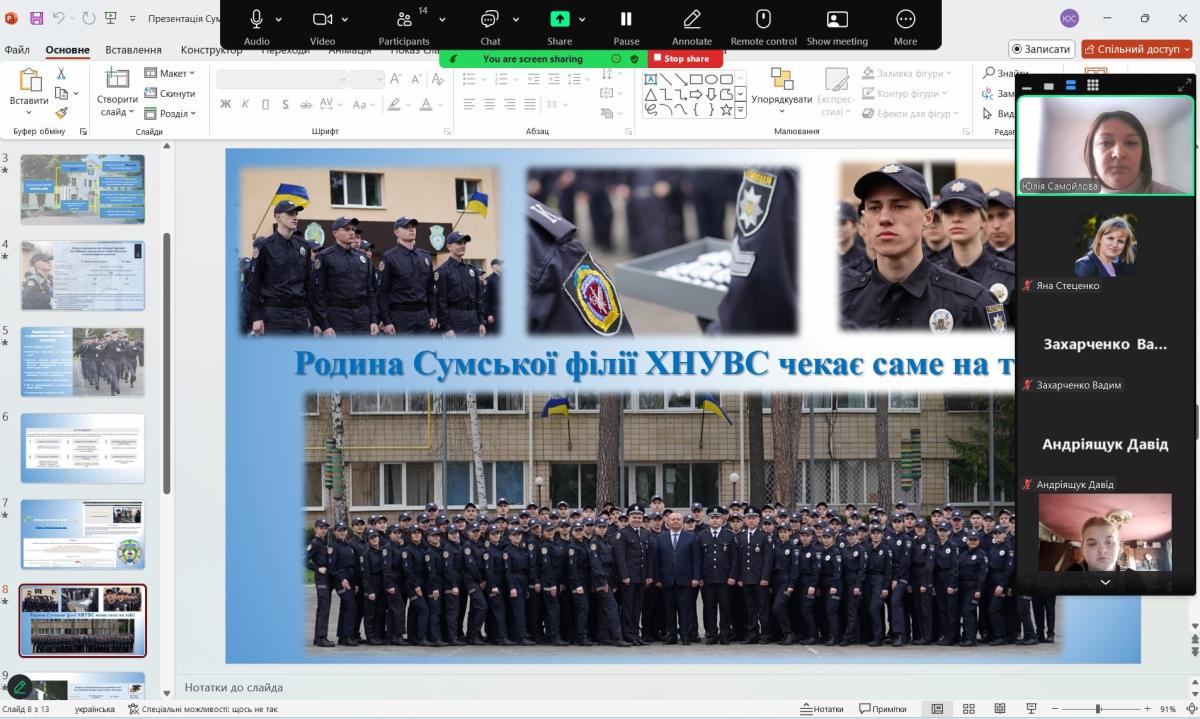This screenshot has width=1200, height=719.
Task: Switch Zoom panel to grid gallery view
Action: [x=1093, y=86]
